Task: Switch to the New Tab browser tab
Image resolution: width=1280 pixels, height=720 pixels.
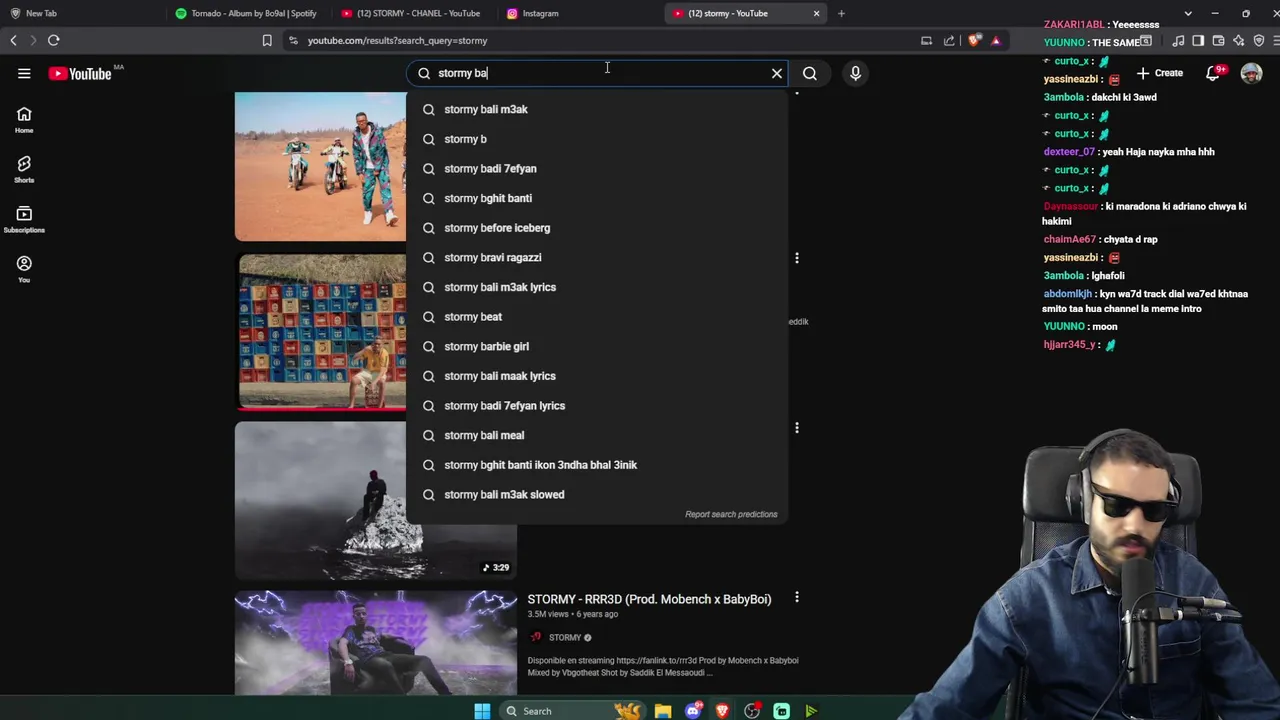Action: click(80, 13)
